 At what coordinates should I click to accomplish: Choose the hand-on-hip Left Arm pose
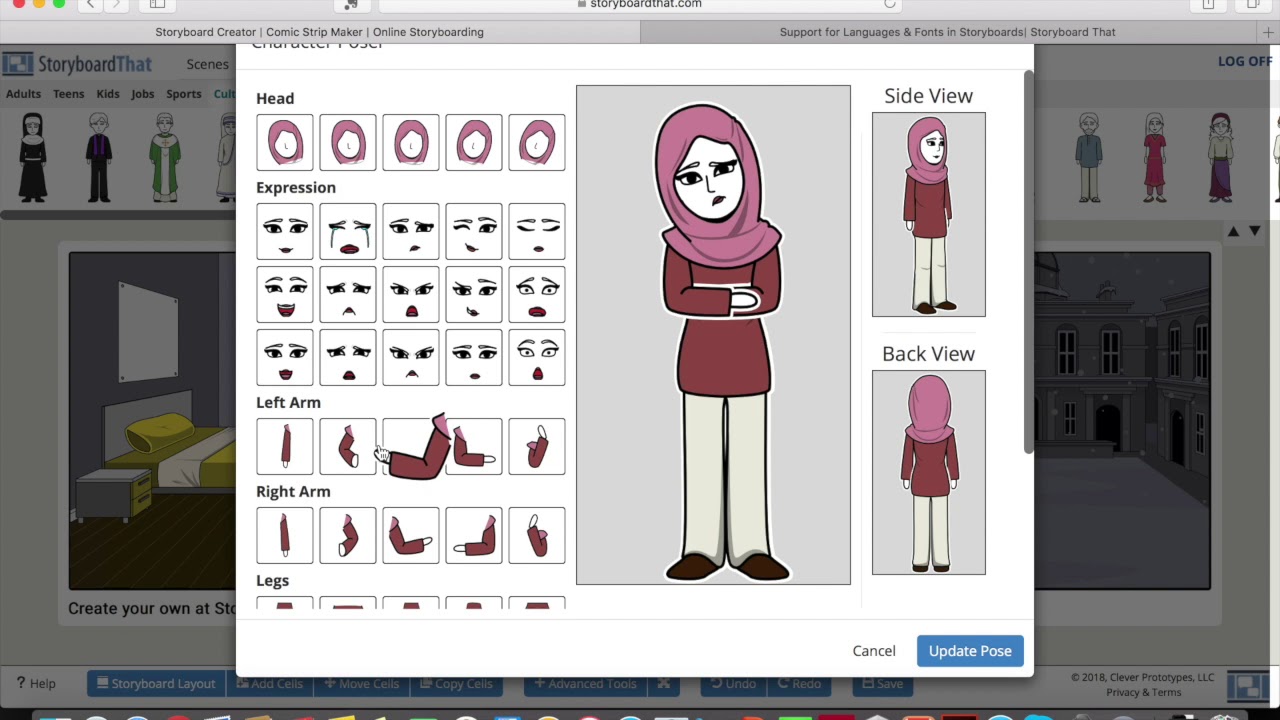pos(348,446)
